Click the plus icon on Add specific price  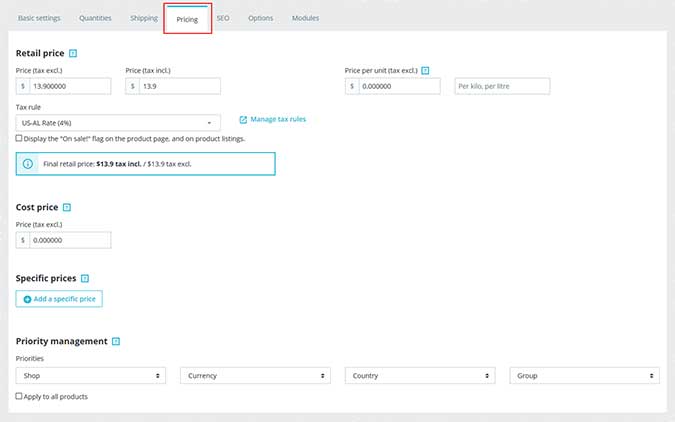click(x=27, y=299)
